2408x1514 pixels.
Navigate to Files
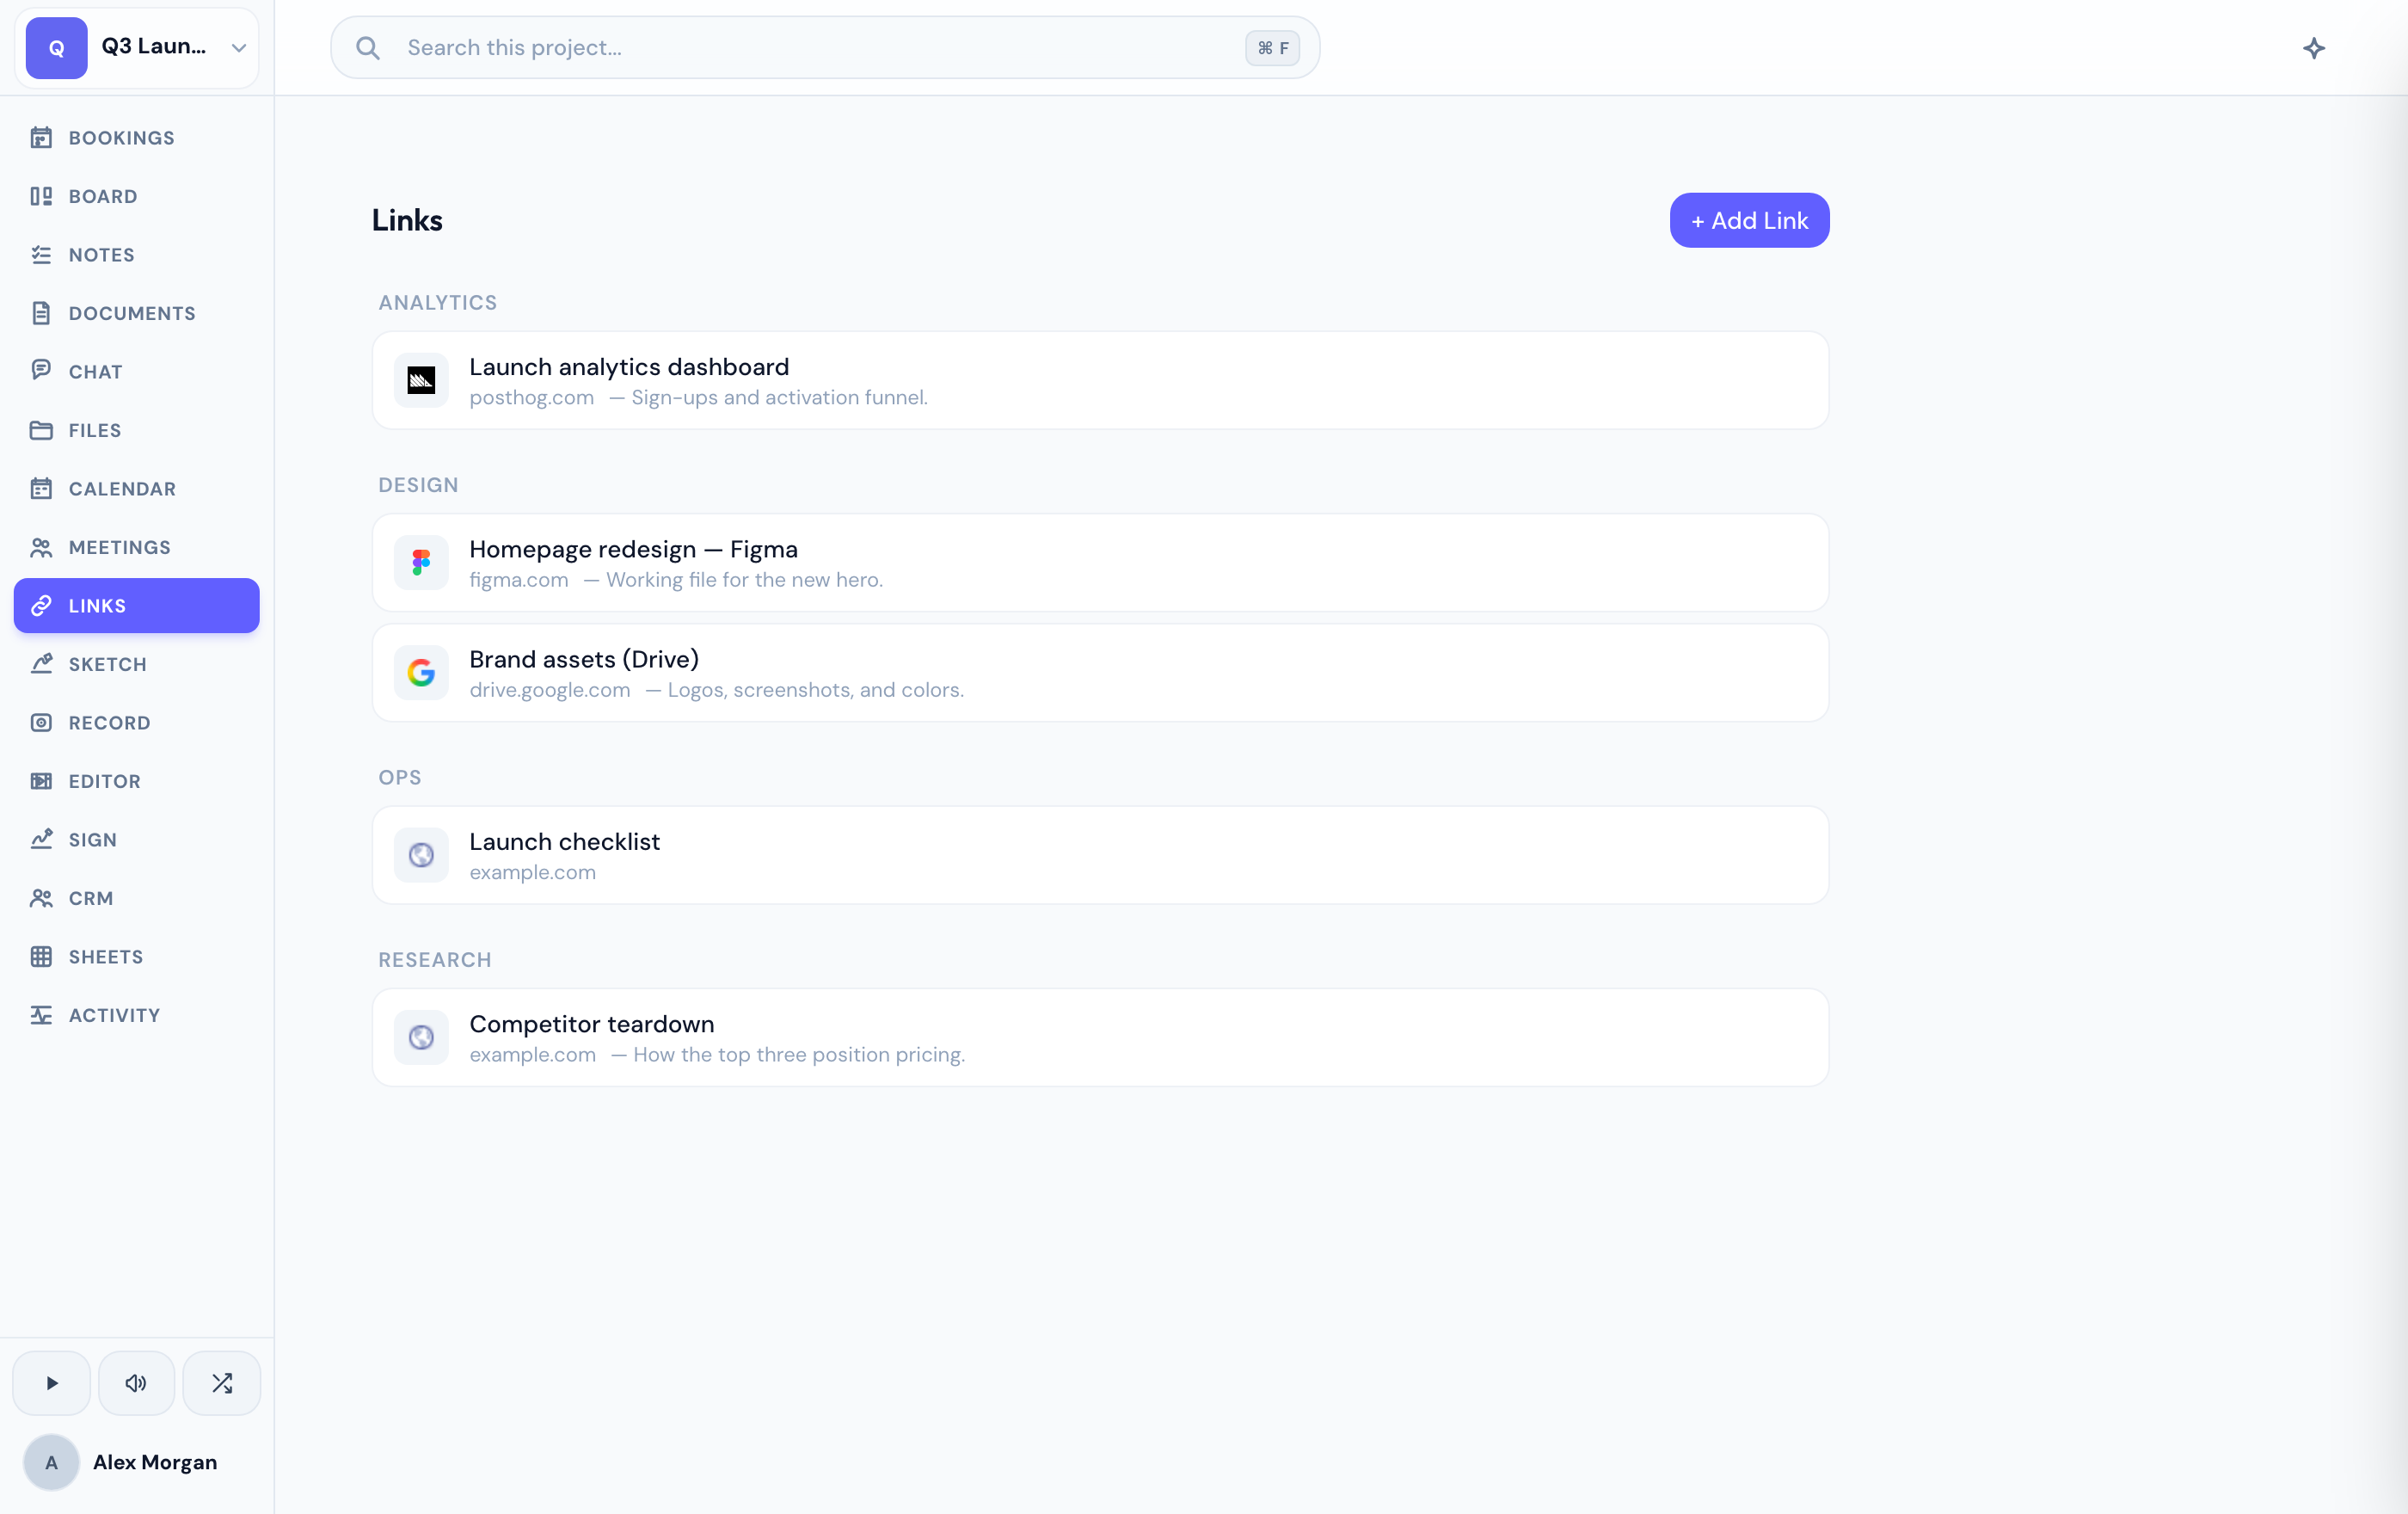[x=137, y=430]
